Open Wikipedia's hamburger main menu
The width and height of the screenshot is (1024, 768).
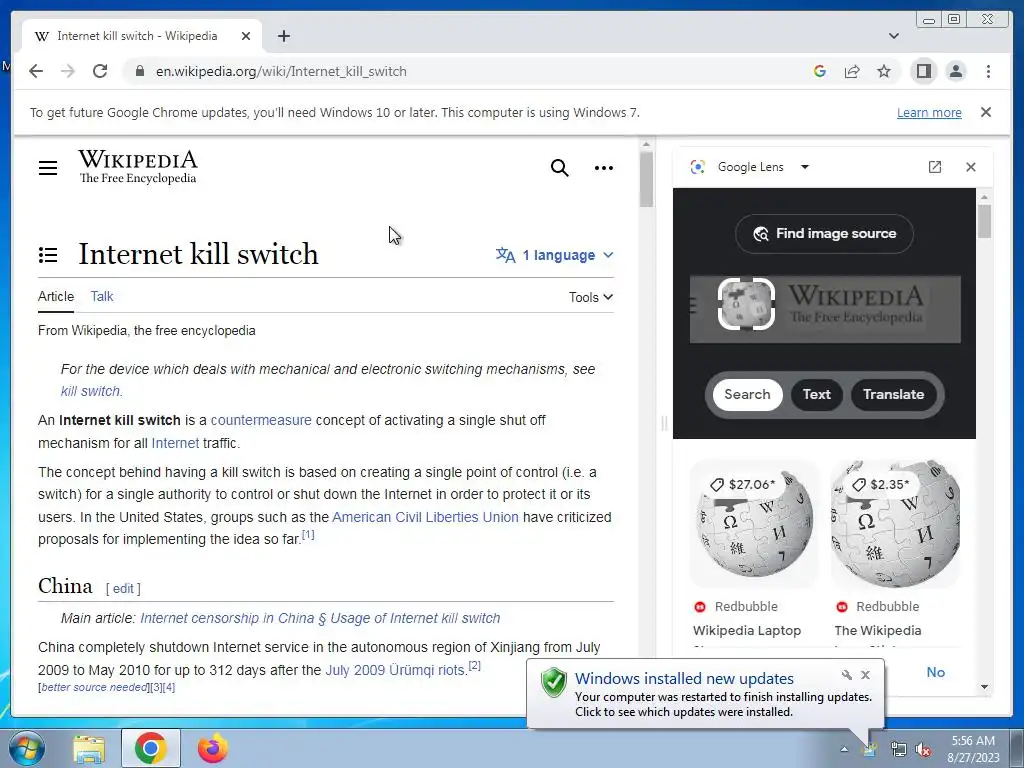pyautogui.click(x=48, y=168)
